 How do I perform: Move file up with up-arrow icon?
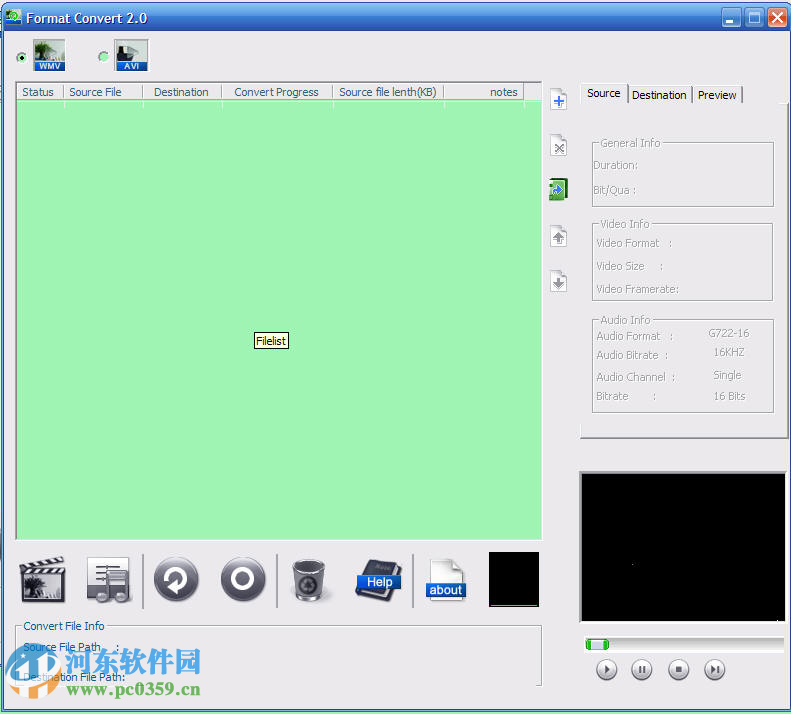coord(558,237)
